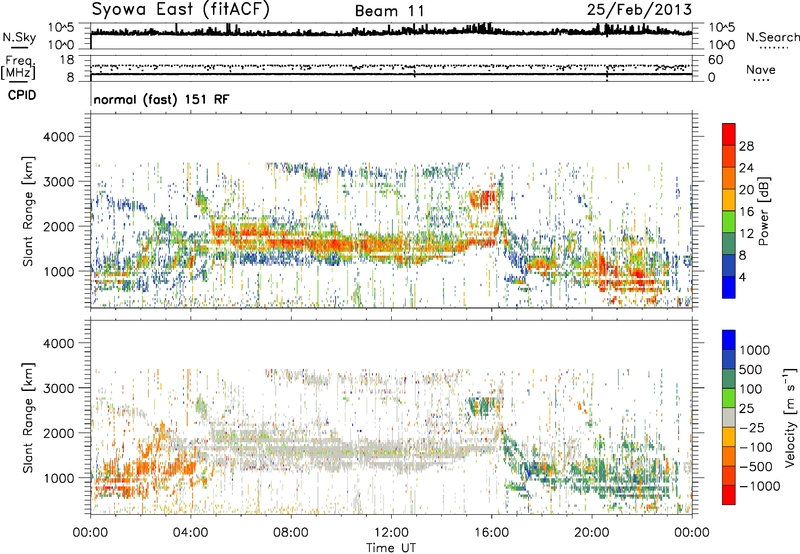Click the 'Freq. [MHz]' axis label
800x554 pixels.
[x=18, y=68]
